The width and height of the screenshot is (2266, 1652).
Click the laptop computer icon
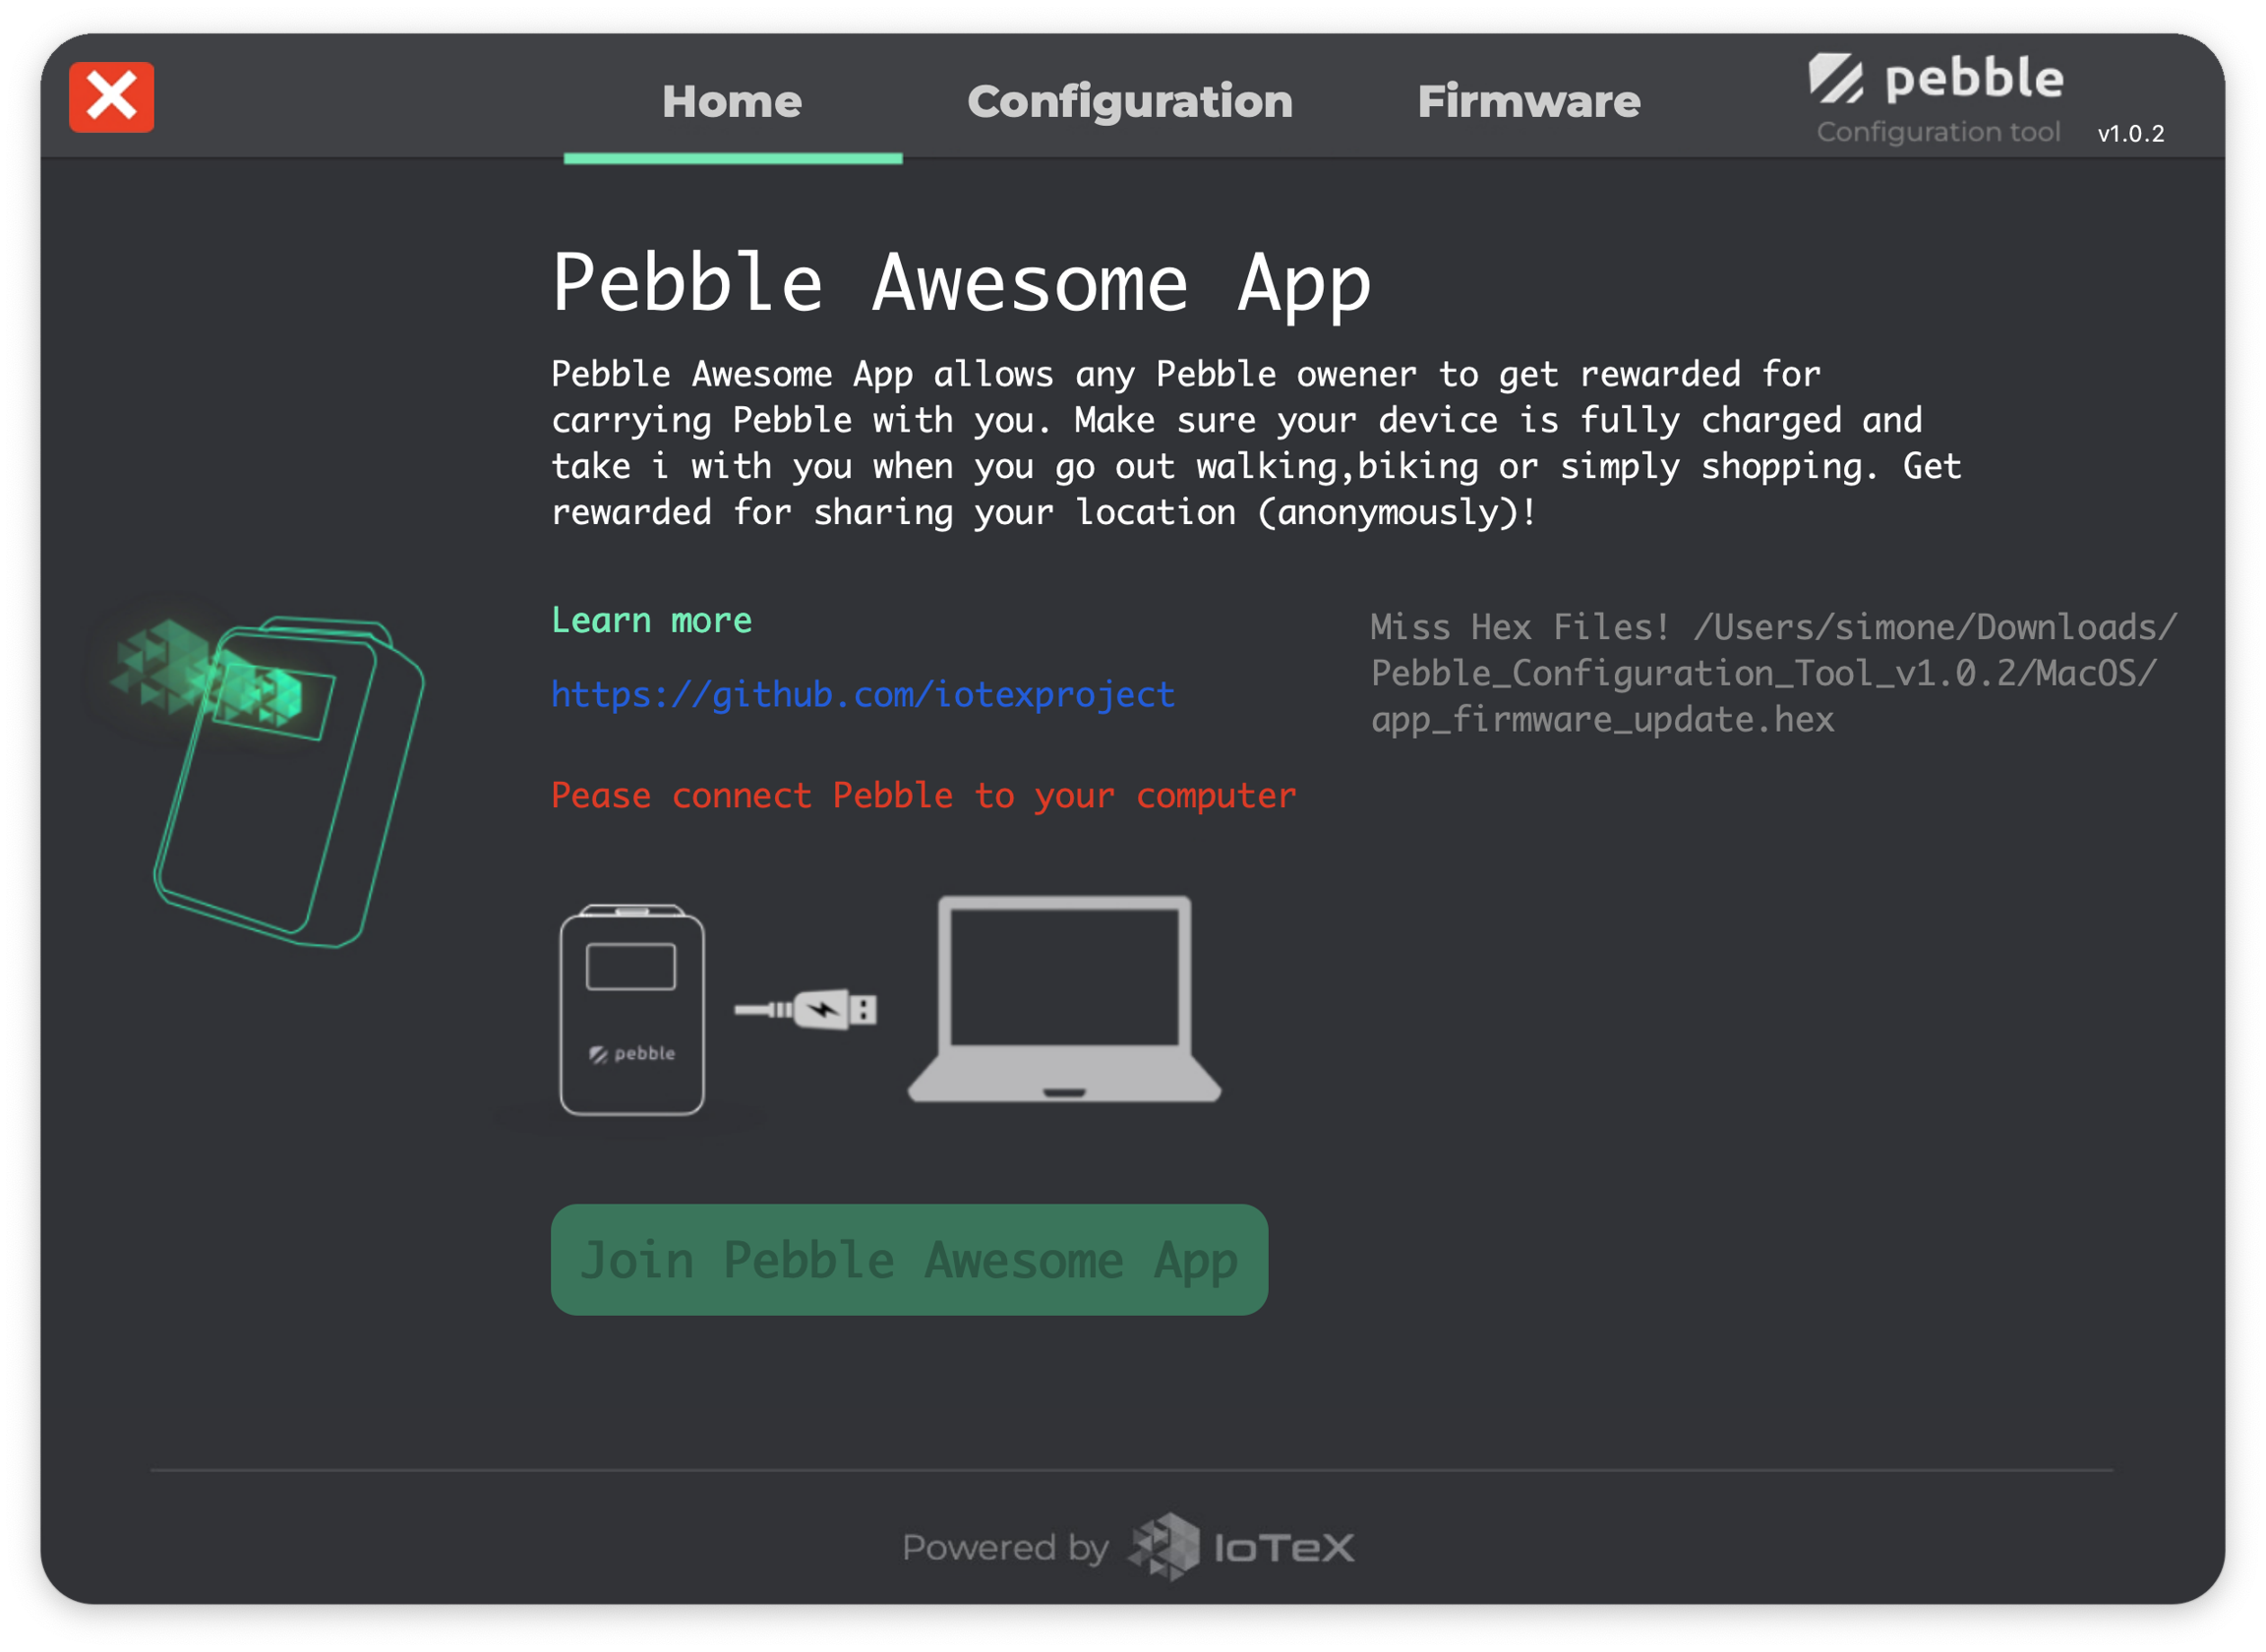pyautogui.click(x=1064, y=998)
